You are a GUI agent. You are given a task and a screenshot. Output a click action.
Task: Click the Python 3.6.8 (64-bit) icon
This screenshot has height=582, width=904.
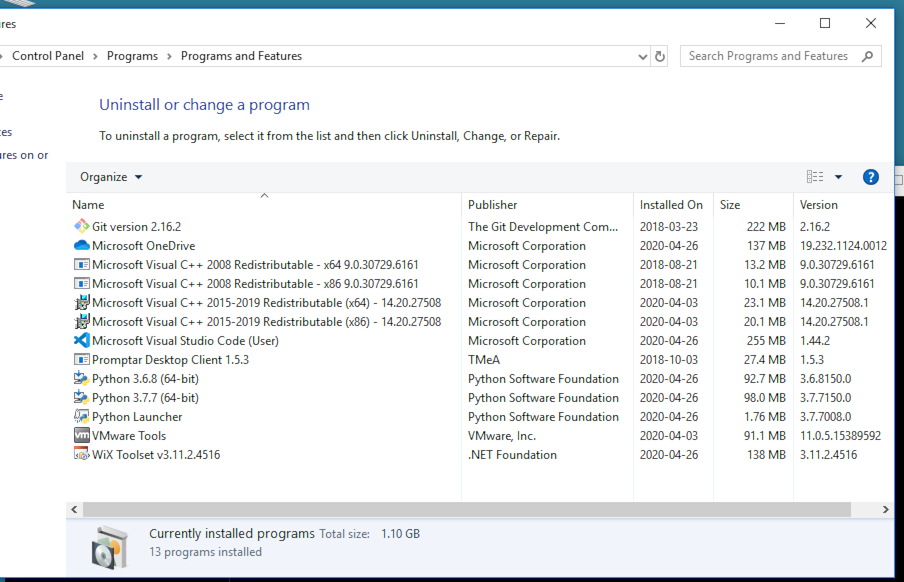[x=82, y=378]
